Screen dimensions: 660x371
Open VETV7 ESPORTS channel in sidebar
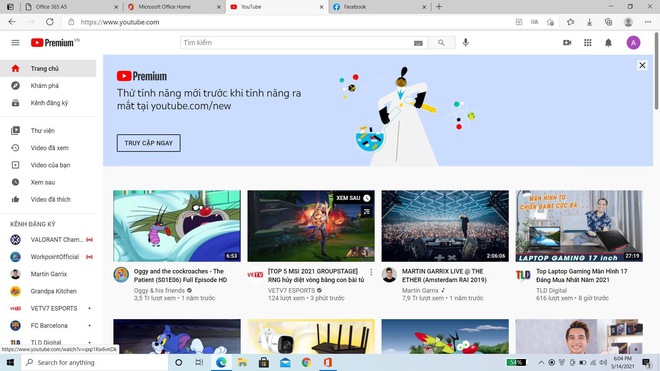click(x=48, y=309)
